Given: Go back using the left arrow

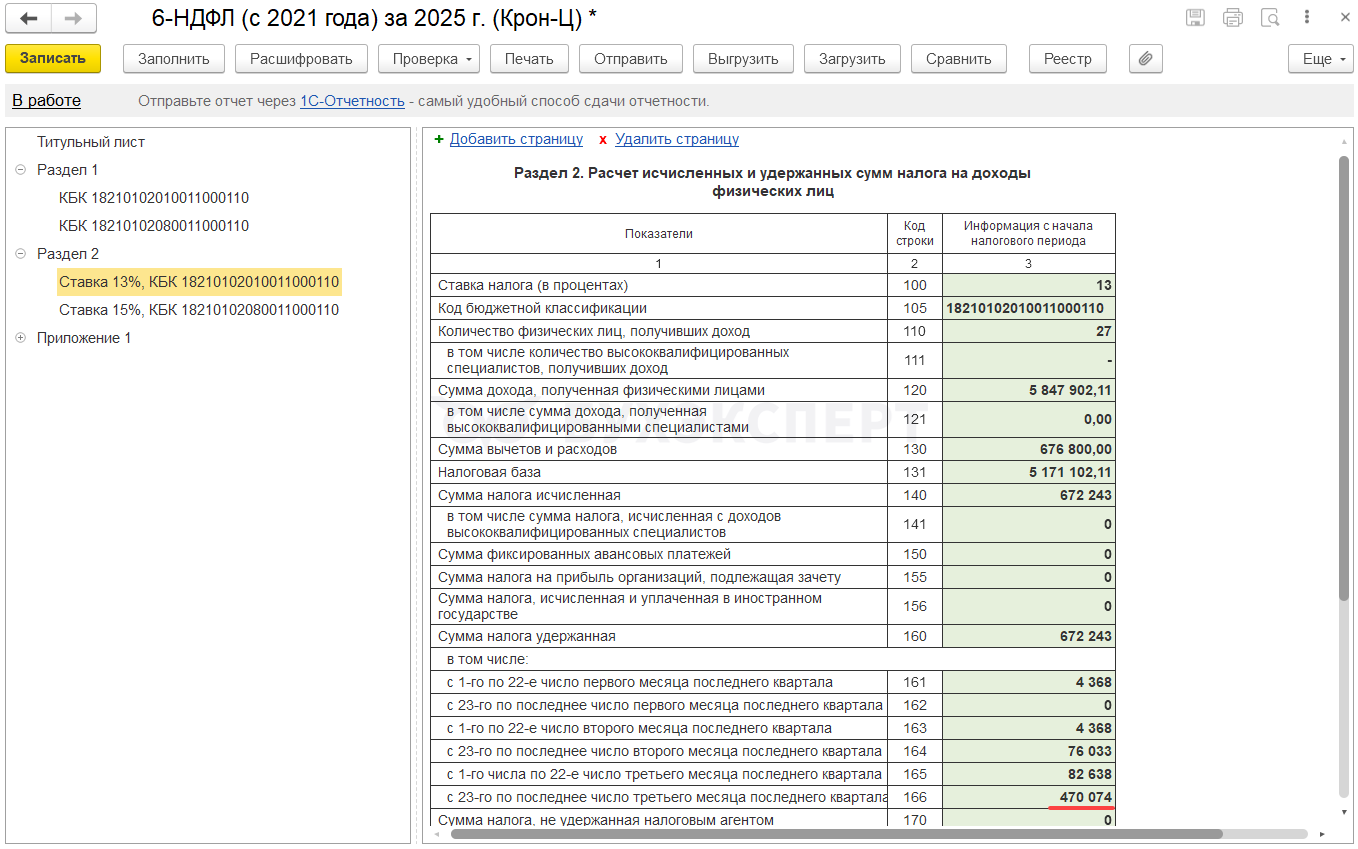Looking at the screenshot, I should pyautogui.click(x=29, y=18).
